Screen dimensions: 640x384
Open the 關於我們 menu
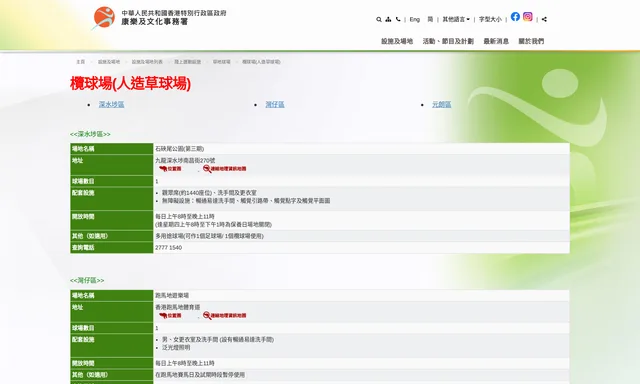pos(531,41)
